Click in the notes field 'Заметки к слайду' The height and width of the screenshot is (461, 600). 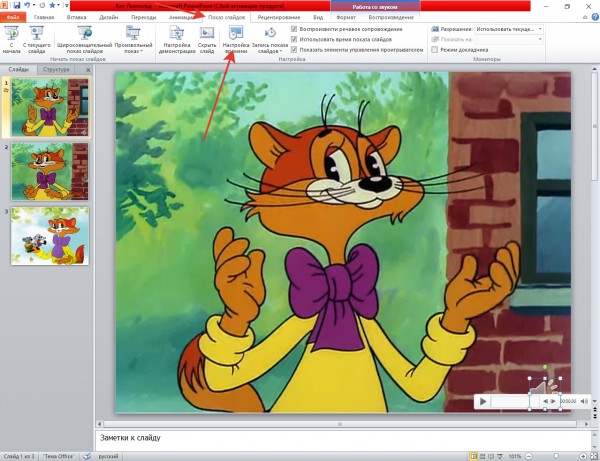coord(342,439)
